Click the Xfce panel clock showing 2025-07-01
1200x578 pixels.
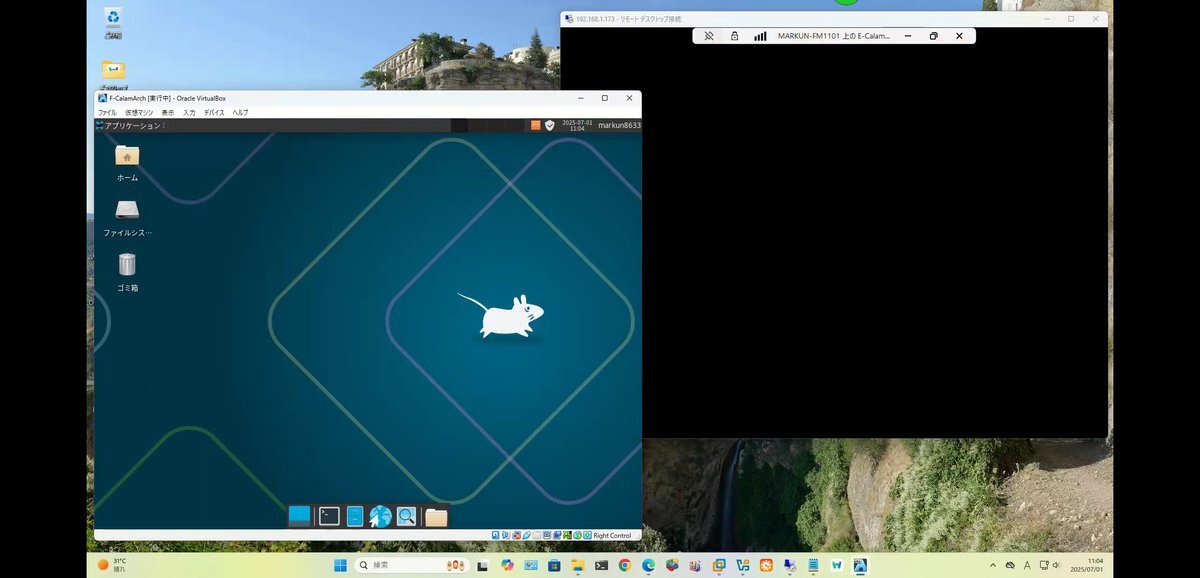[x=577, y=125]
